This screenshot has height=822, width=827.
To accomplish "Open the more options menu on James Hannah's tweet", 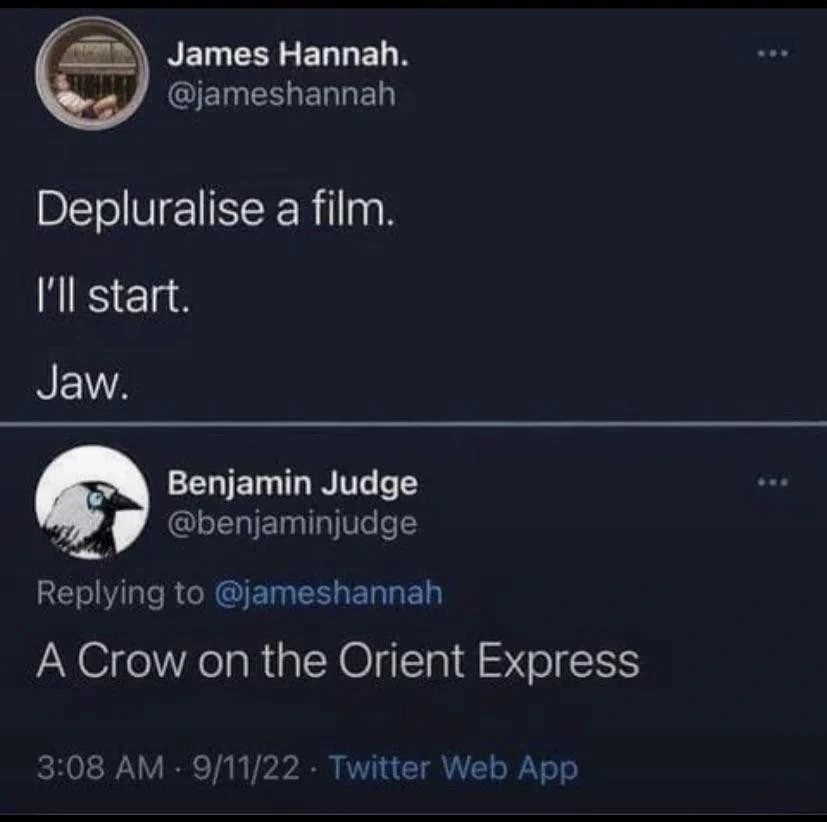I will [x=773, y=53].
